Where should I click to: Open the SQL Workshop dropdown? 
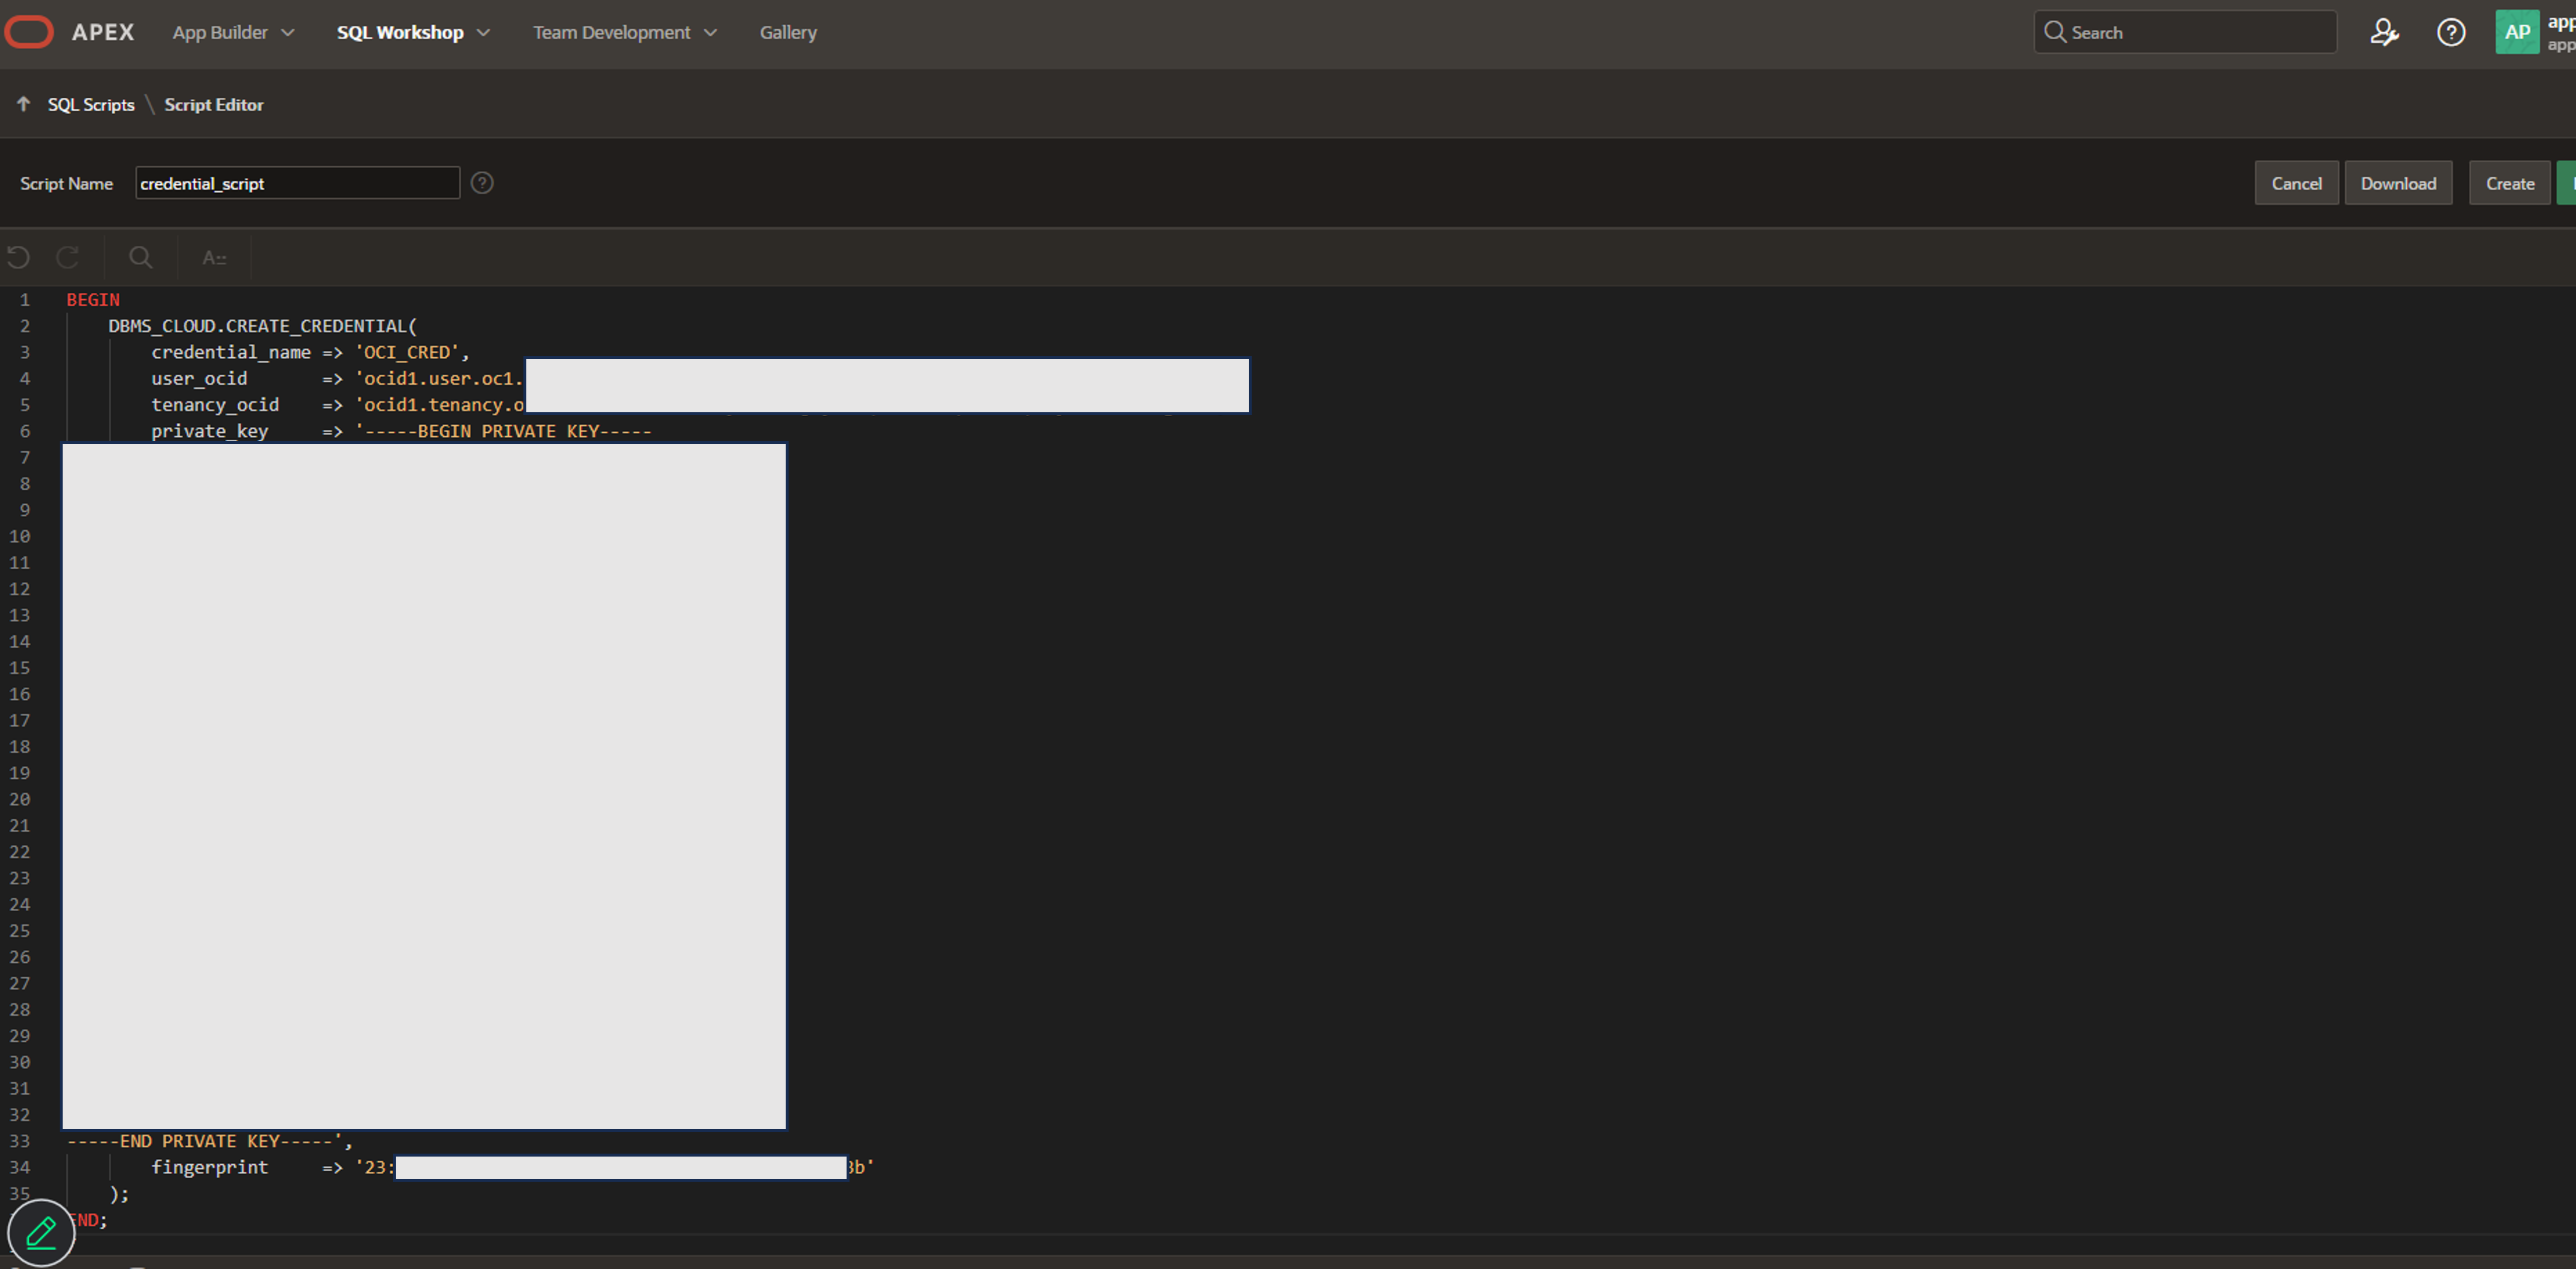pyautogui.click(x=412, y=32)
